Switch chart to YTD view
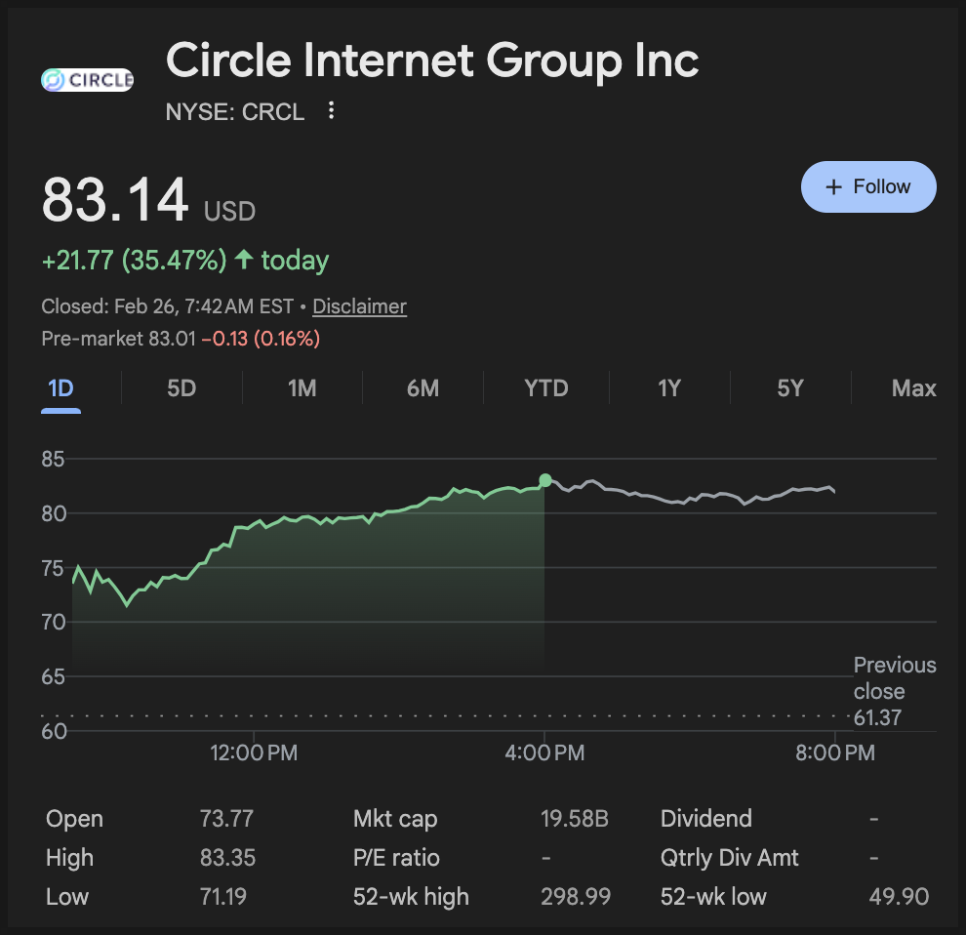This screenshot has width=966, height=935. click(546, 388)
